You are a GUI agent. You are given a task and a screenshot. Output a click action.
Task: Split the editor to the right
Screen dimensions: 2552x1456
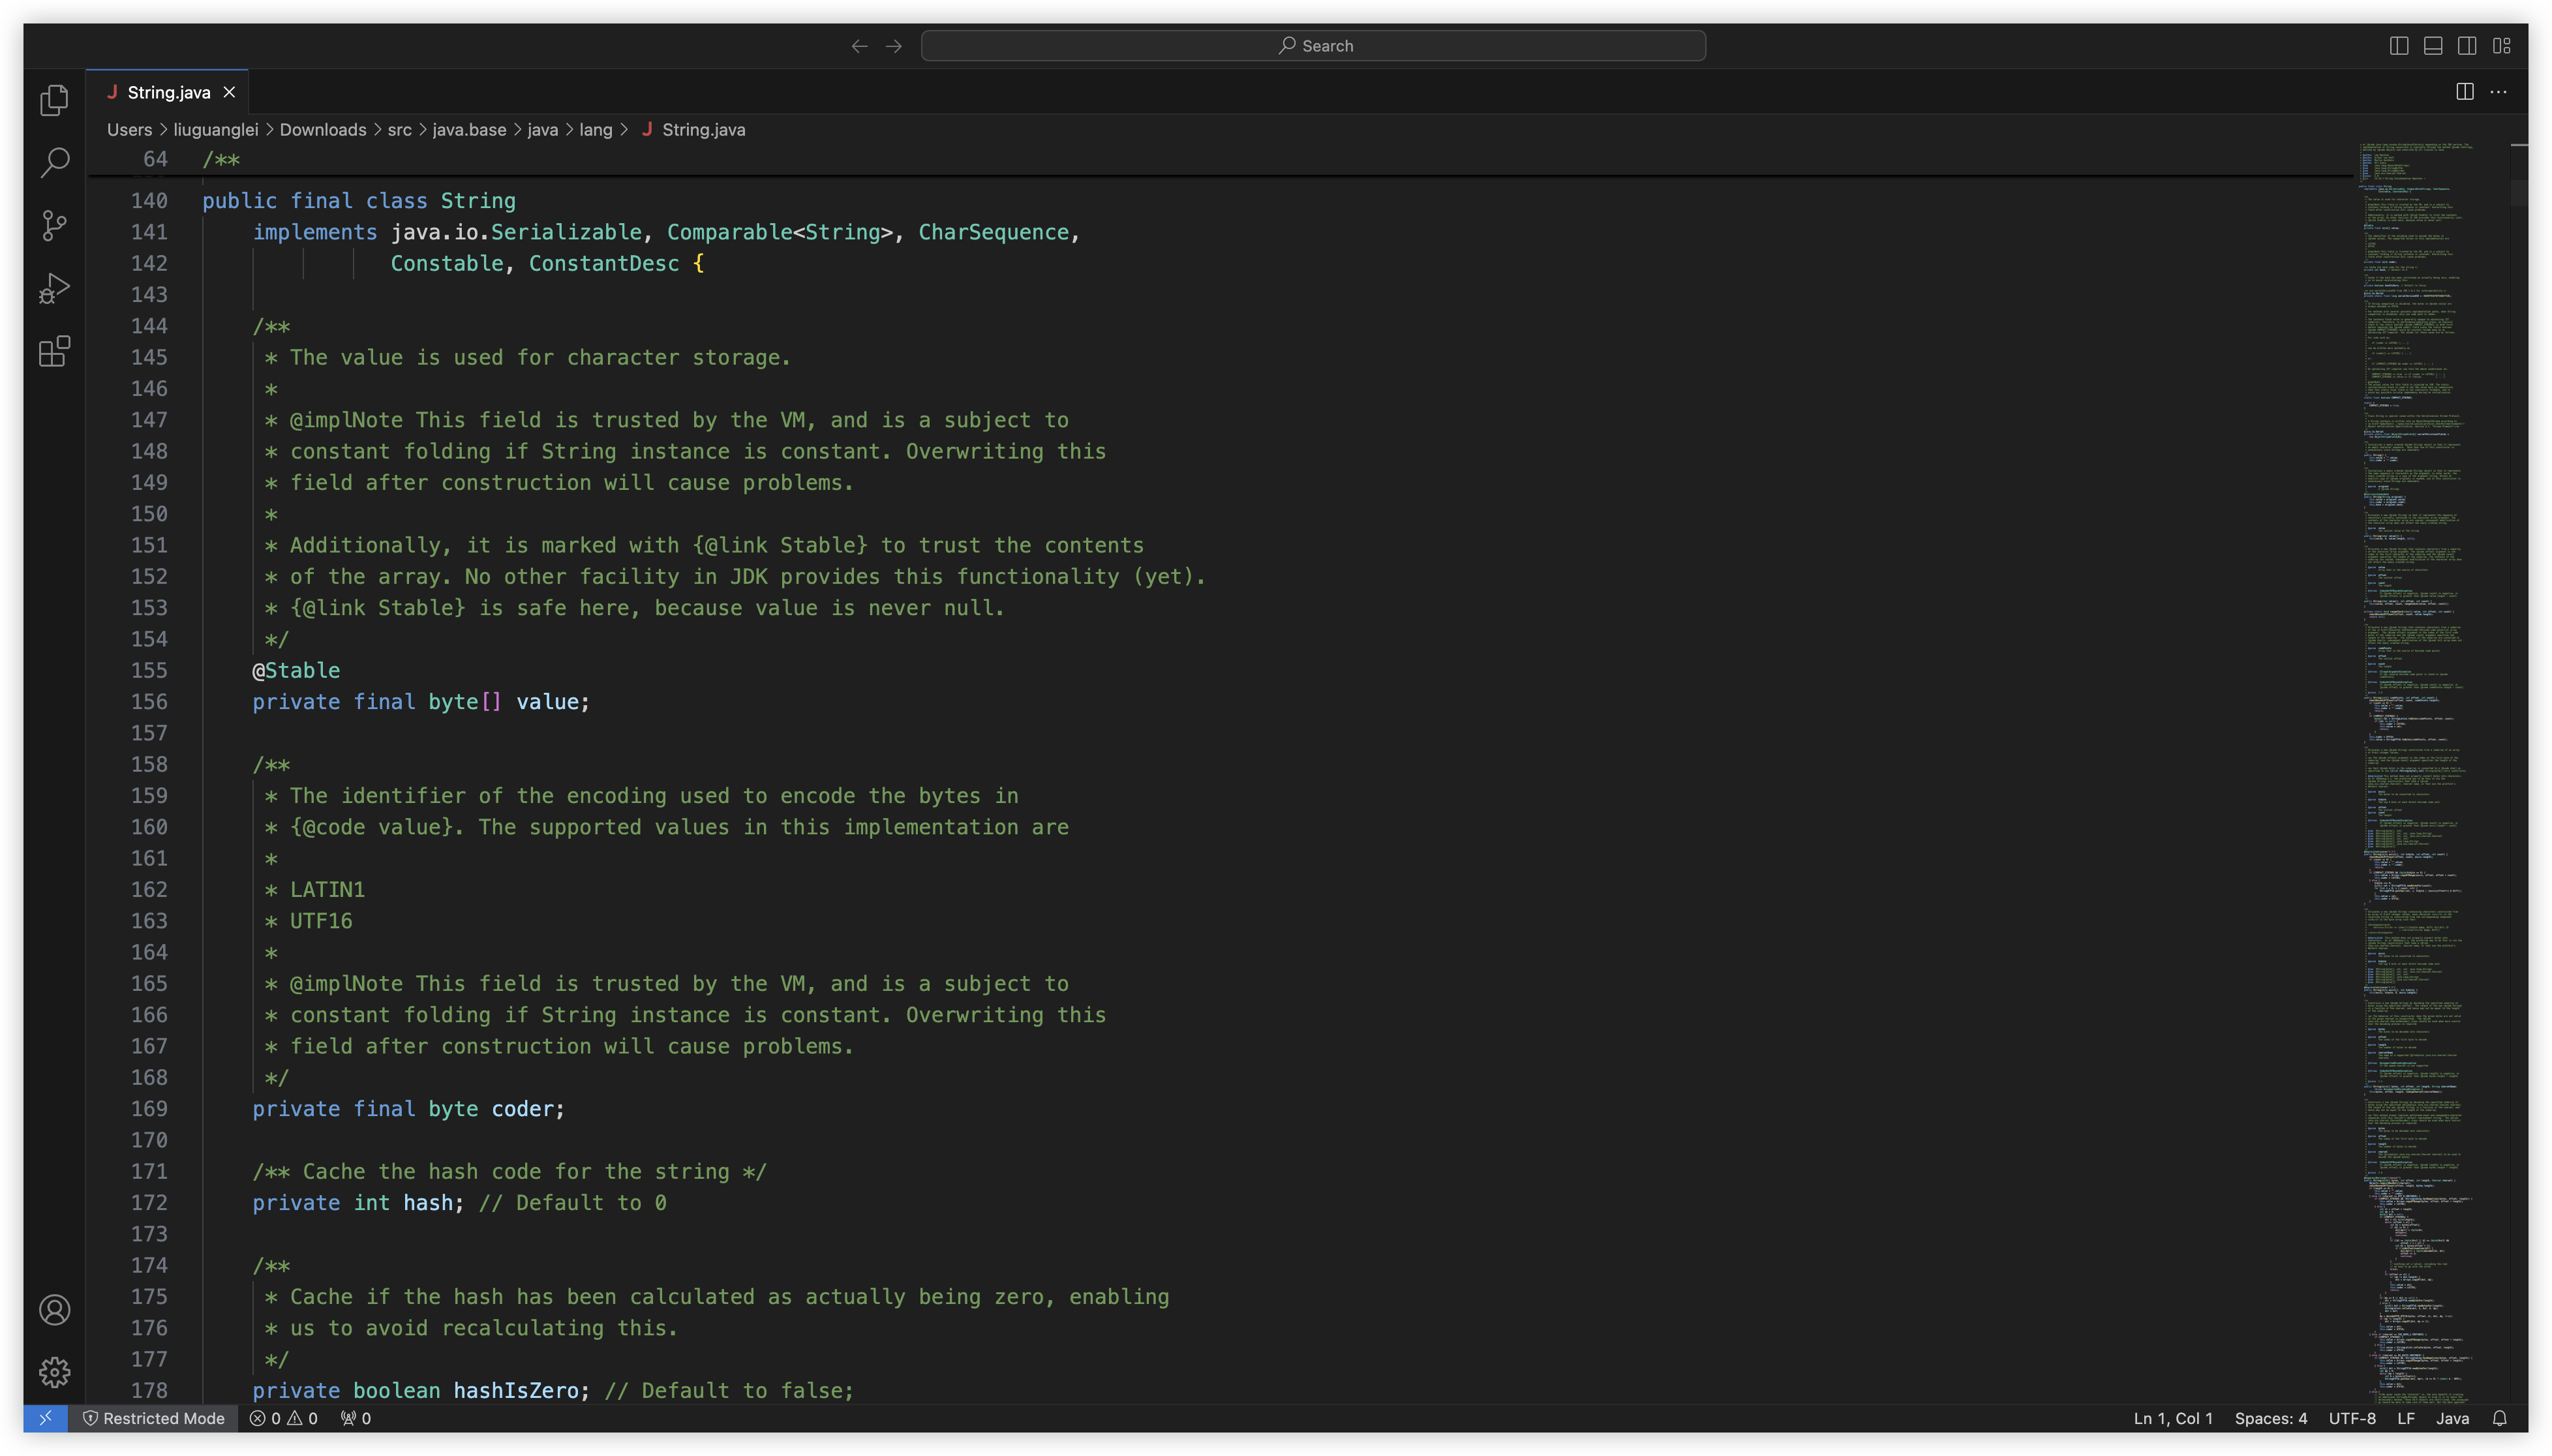(x=2464, y=92)
